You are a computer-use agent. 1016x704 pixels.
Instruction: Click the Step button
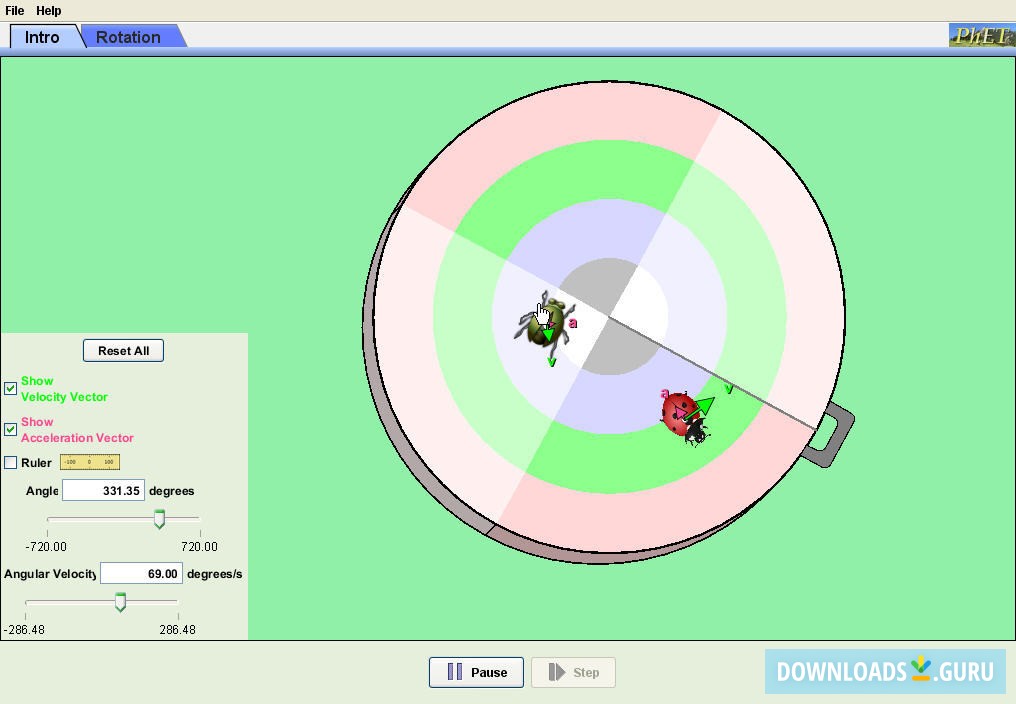click(573, 672)
